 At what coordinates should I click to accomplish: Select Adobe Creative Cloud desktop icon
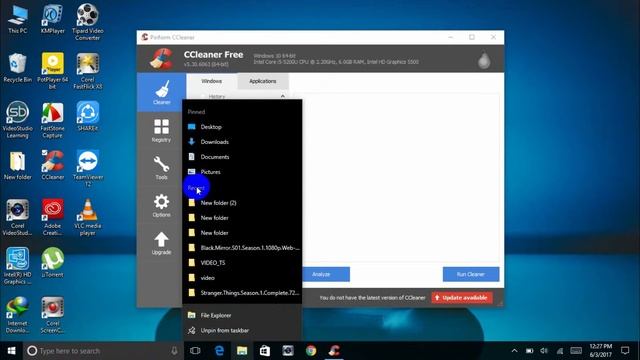pyautogui.click(x=53, y=217)
